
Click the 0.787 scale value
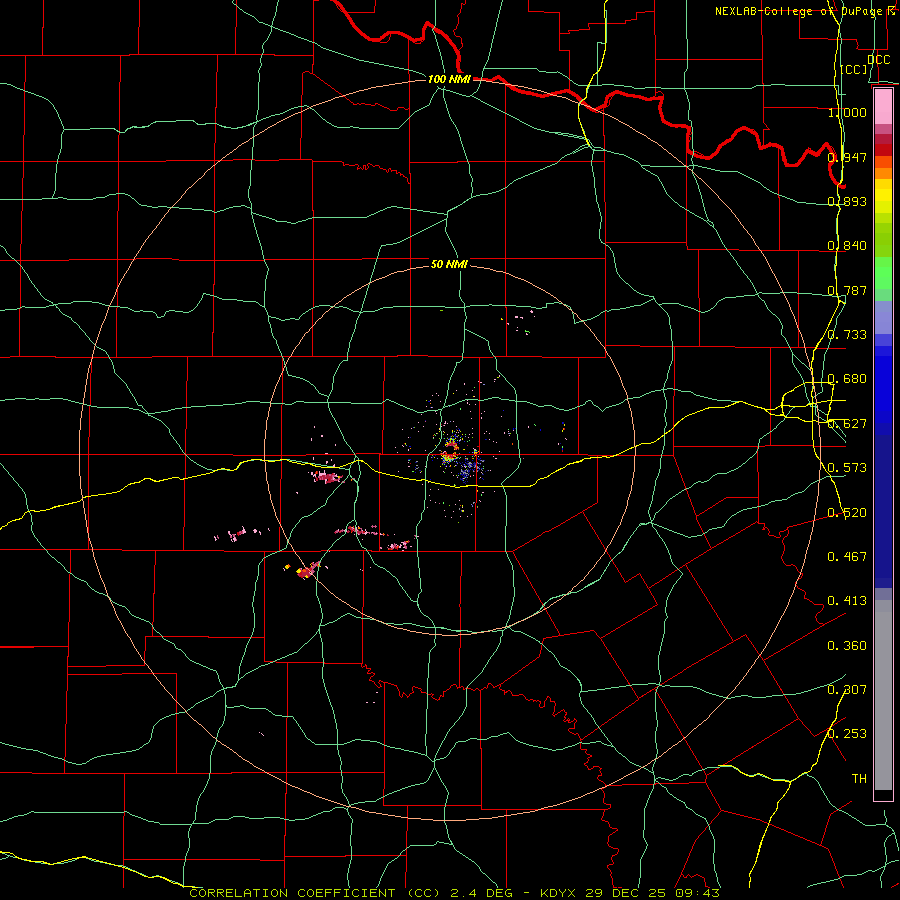pos(847,290)
